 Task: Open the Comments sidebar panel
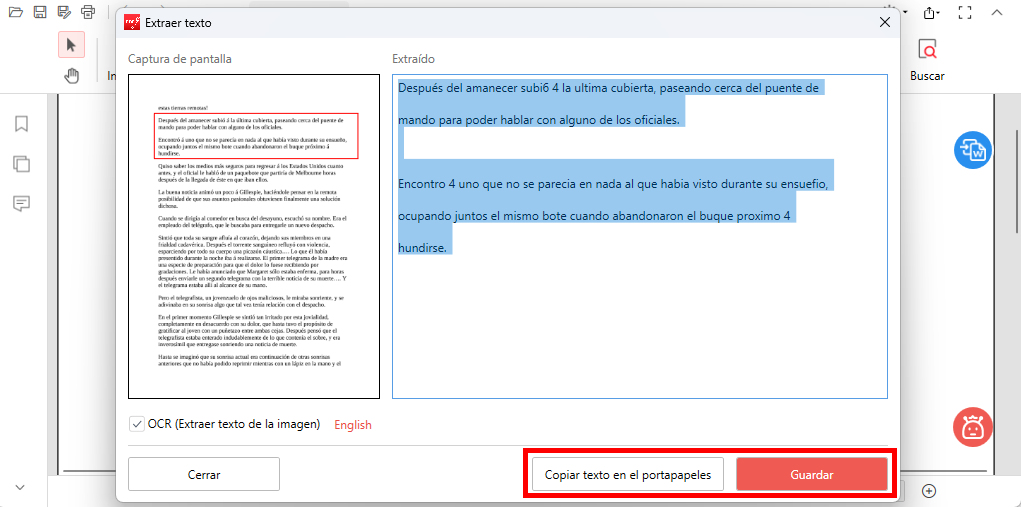coord(21,204)
